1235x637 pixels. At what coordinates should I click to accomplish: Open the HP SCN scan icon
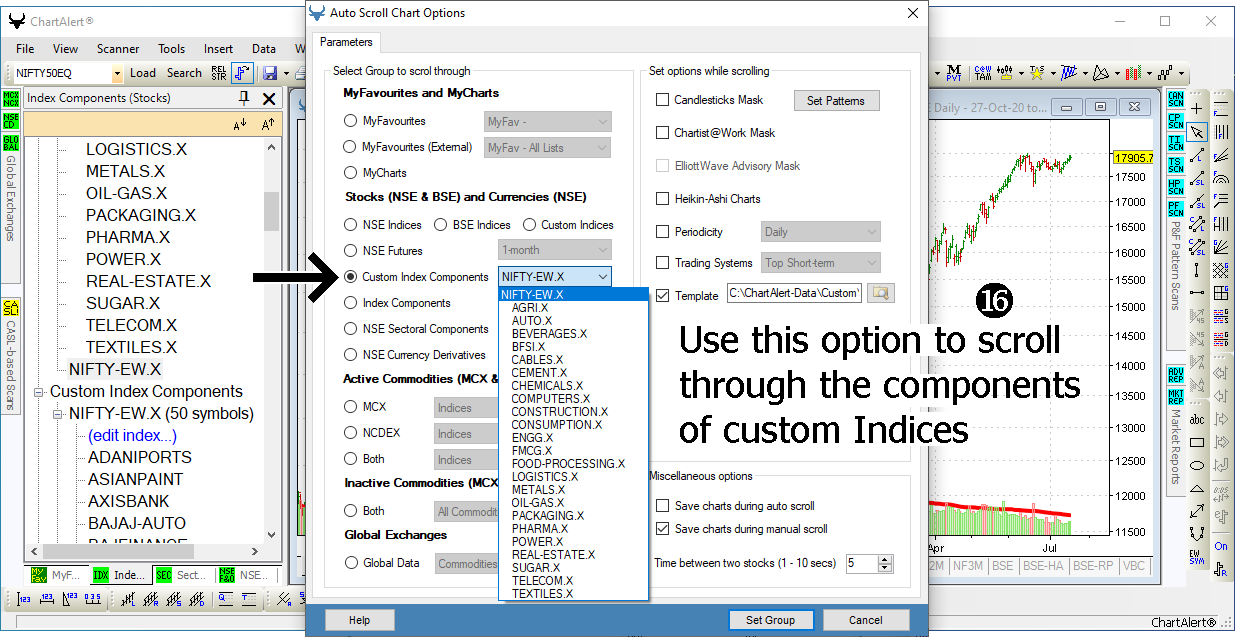1175,188
